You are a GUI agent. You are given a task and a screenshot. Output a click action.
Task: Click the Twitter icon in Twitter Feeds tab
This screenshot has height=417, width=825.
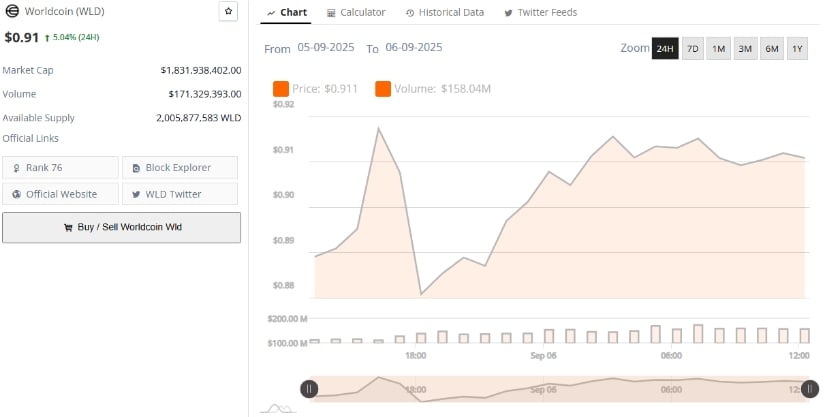(x=508, y=13)
